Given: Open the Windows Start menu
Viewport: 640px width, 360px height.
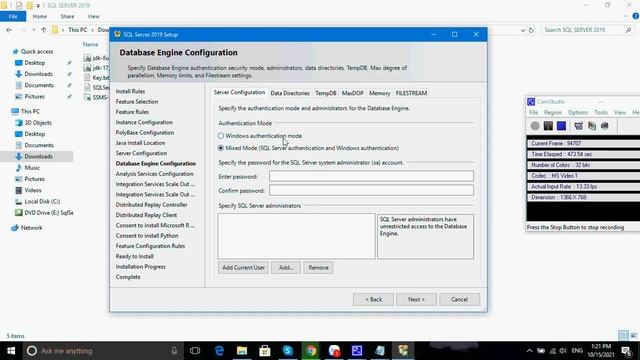Looking at the screenshot, I should tap(11, 351).
